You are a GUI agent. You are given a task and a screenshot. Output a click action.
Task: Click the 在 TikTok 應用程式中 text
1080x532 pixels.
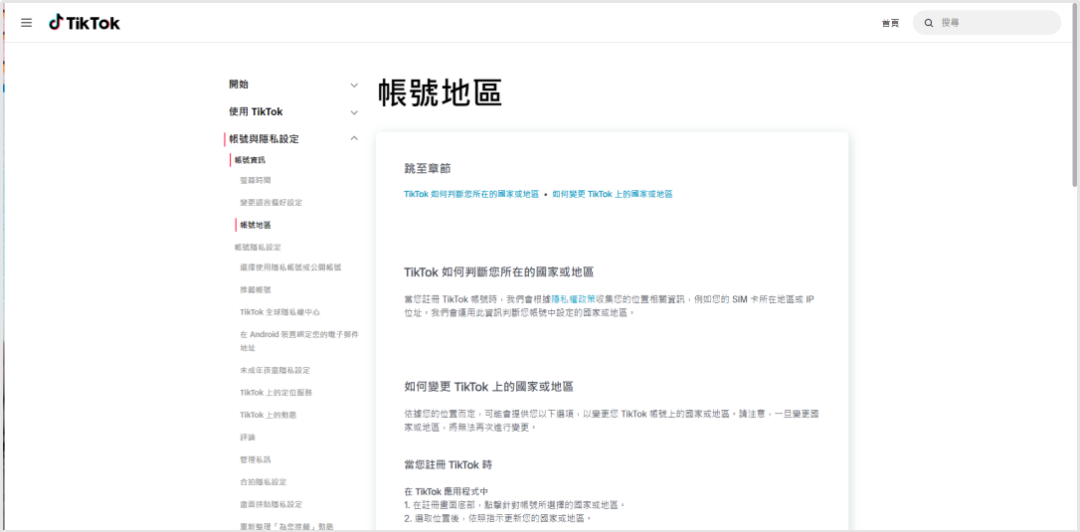[446, 491]
